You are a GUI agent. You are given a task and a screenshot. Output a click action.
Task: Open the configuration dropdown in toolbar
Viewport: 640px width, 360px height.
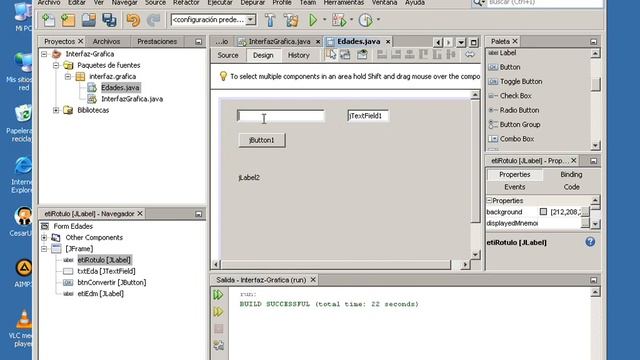[x=251, y=20]
